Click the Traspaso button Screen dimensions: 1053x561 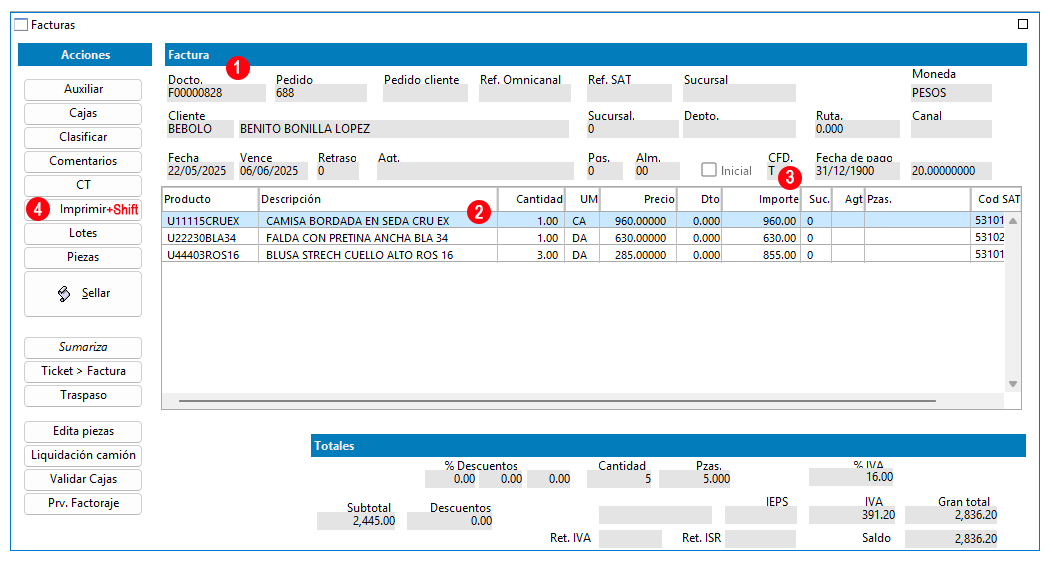tap(83, 396)
